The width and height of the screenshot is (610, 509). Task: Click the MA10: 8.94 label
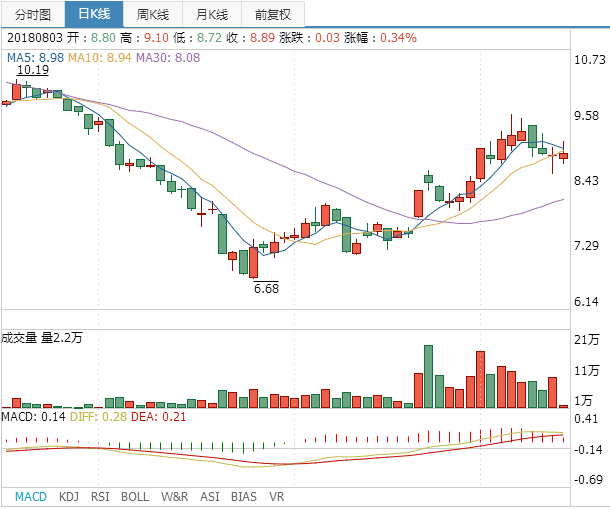tap(100, 58)
